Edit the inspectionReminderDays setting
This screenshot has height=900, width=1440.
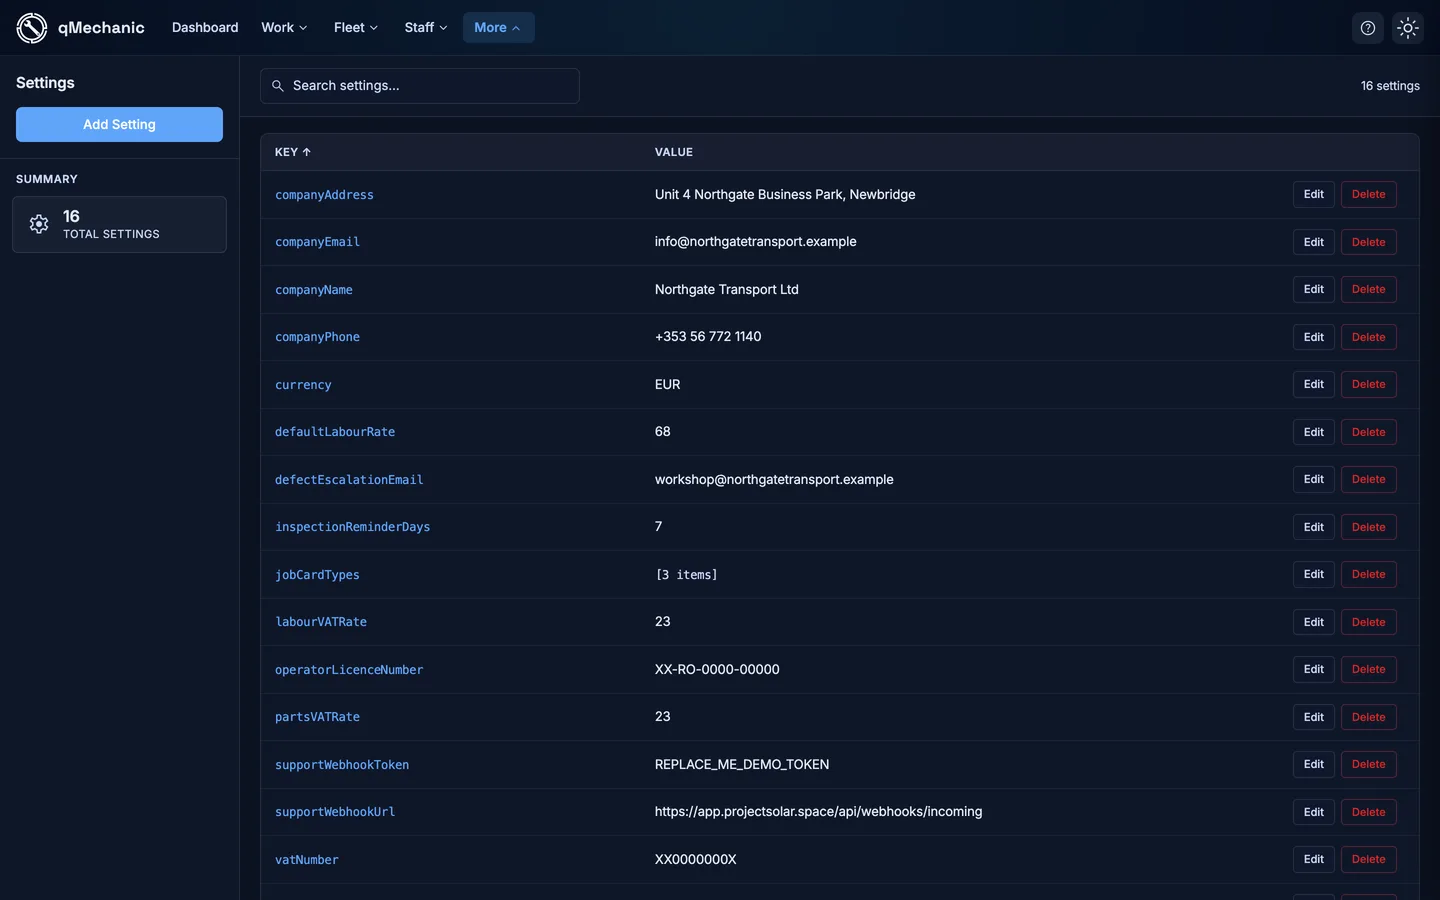coord(1314,527)
